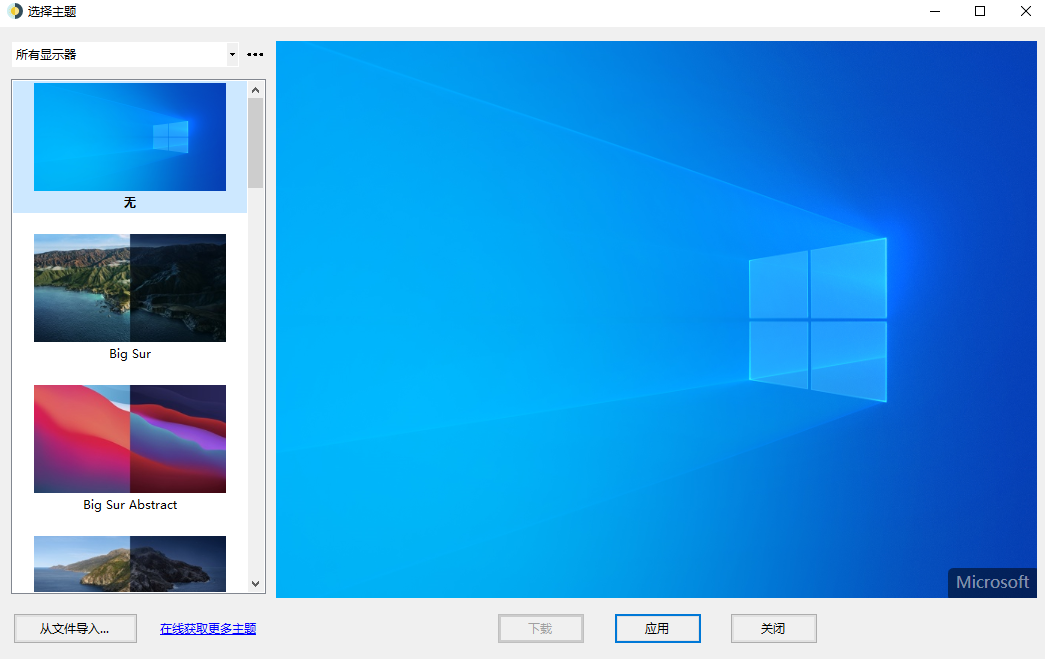Click the 从文件导入... button
This screenshot has height=659, width=1045.
pyautogui.click(x=75, y=628)
